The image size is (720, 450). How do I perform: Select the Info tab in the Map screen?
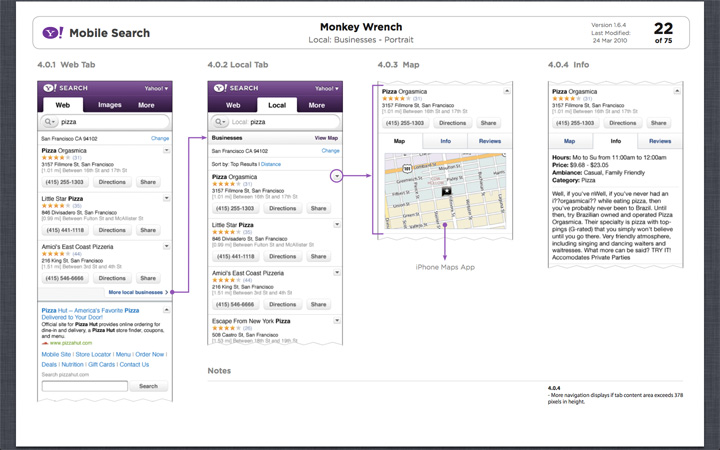point(445,142)
